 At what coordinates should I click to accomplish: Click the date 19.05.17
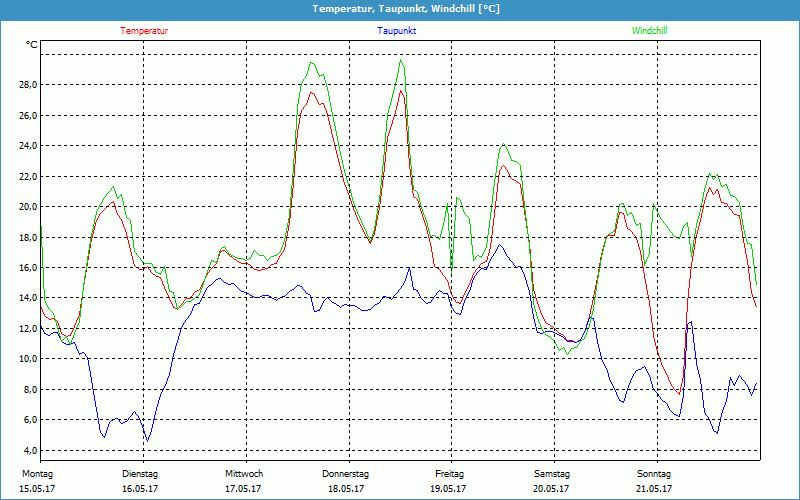tap(448, 489)
